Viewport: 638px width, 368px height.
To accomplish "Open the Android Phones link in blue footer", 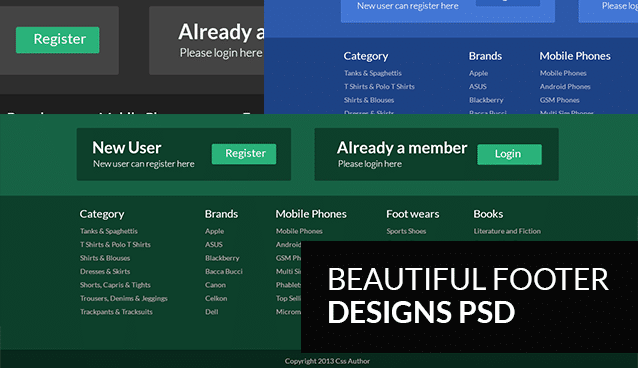I will (565, 86).
